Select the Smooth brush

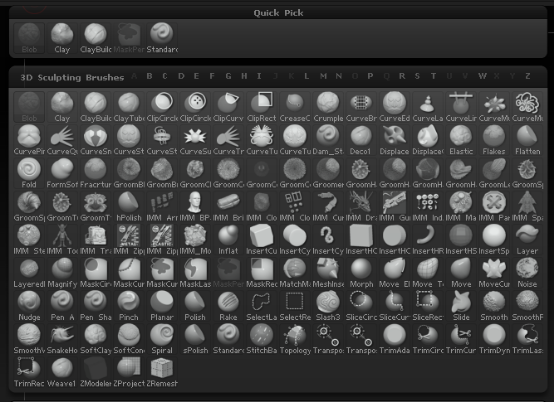coord(494,306)
